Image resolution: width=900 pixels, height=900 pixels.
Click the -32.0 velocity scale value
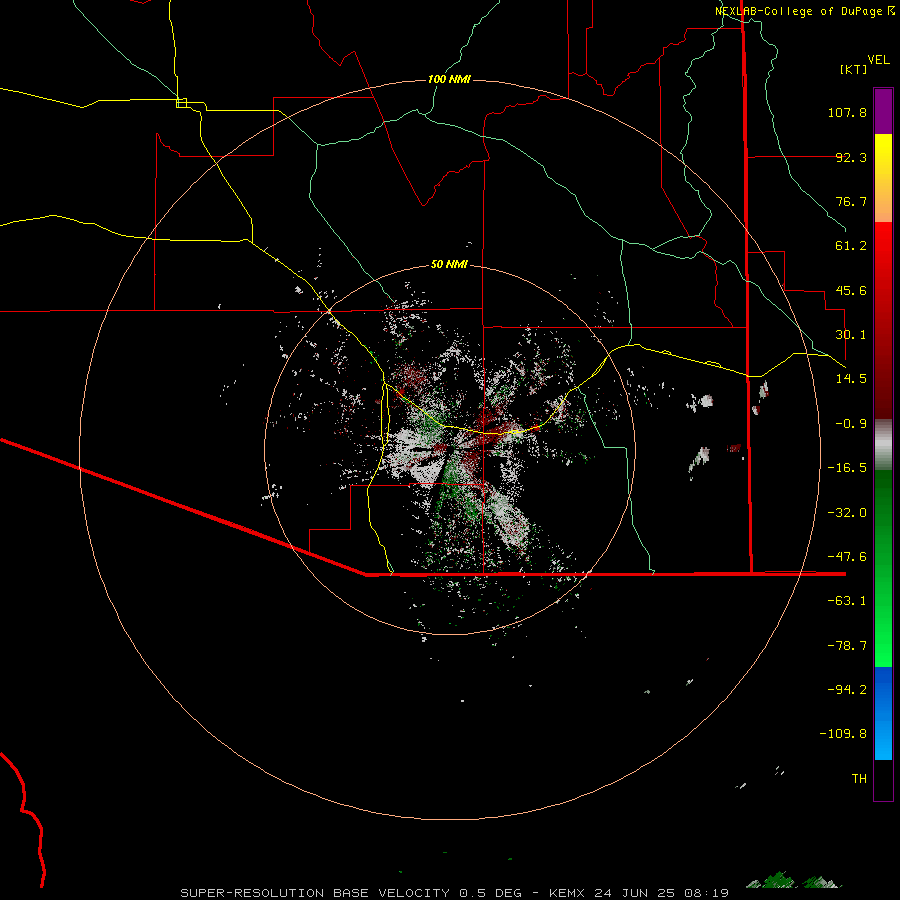(847, 513)
